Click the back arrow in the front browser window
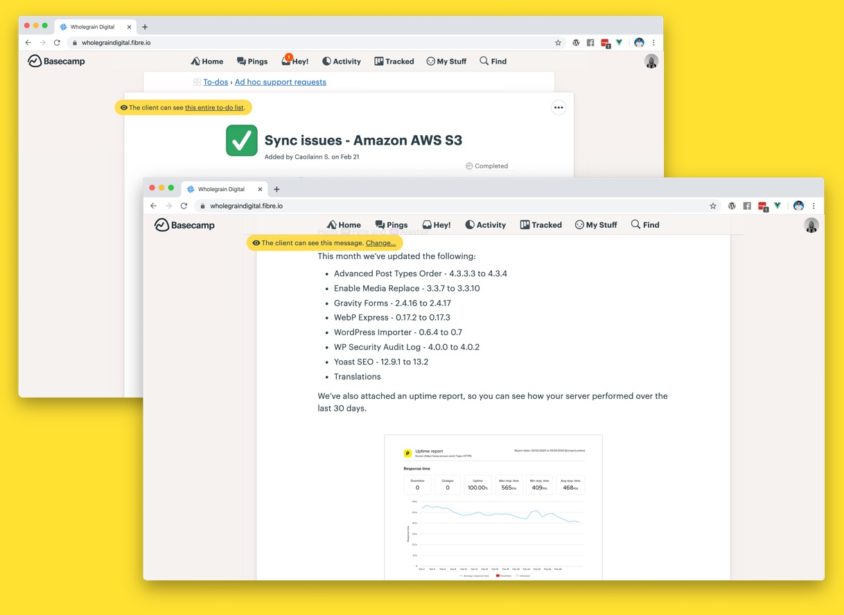The width and height of the screenshot is (844, 615). (153, 206)
